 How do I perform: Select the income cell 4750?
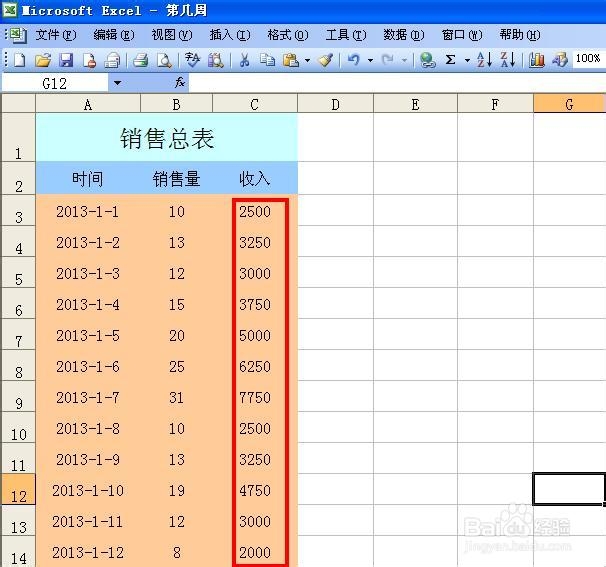tap(255, 490)
